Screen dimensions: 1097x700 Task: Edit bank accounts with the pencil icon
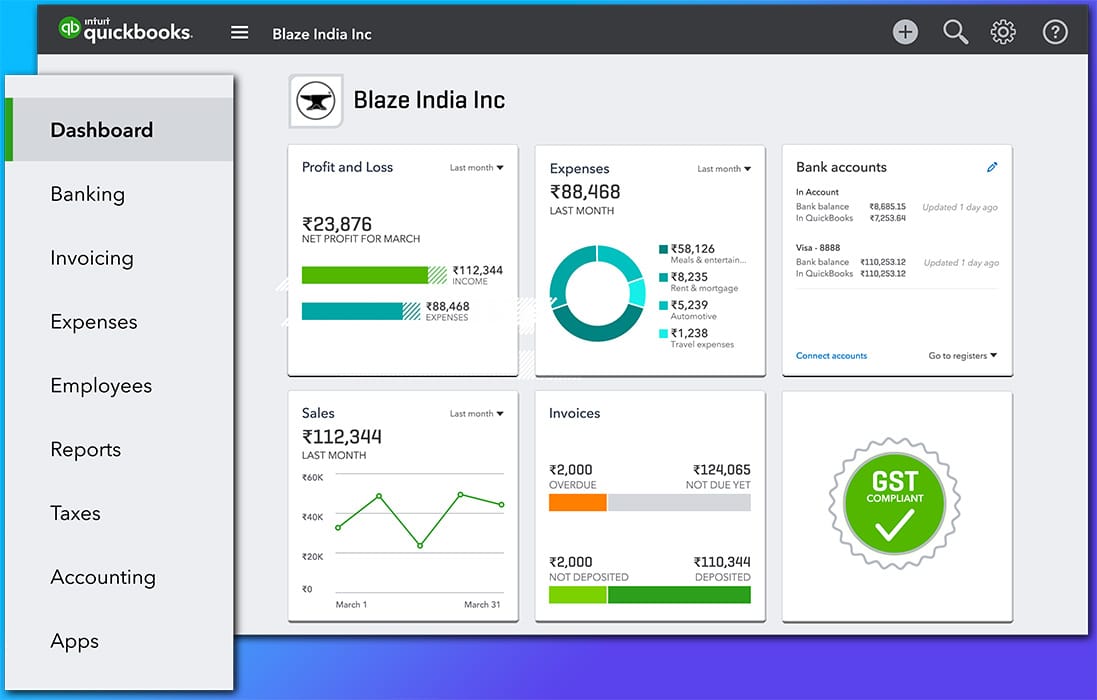pos(992,167)
